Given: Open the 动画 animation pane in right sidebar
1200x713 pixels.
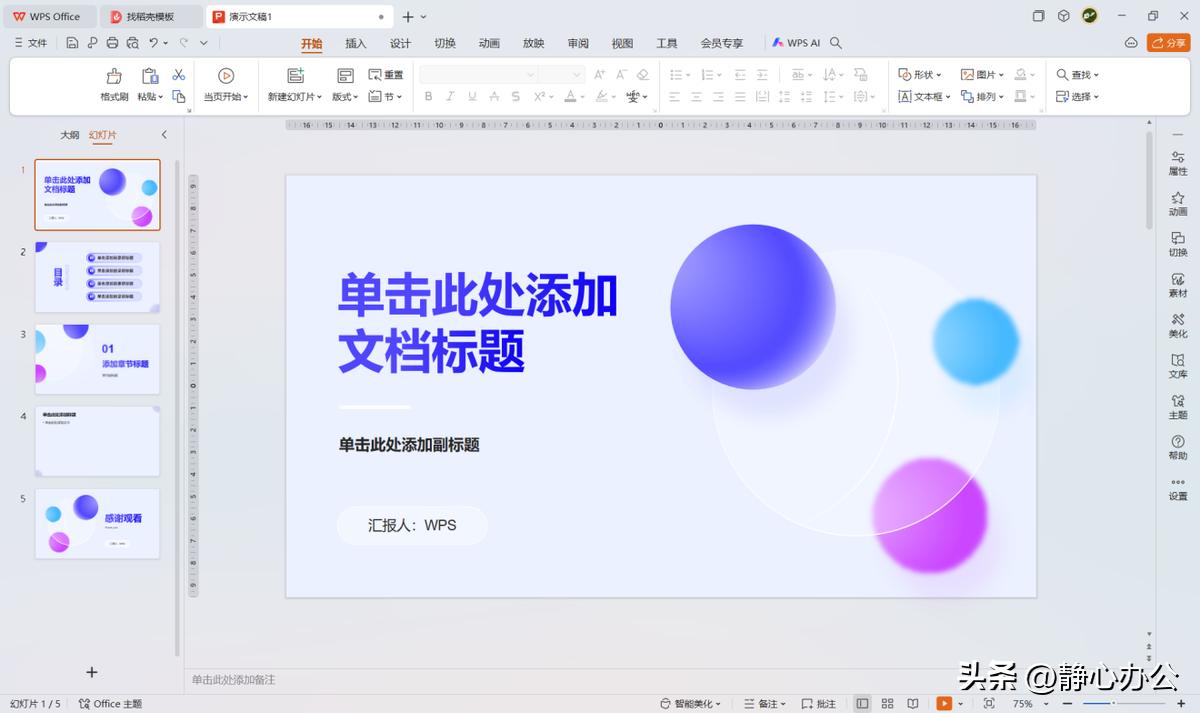Looking at the screenshot, I should (1178, 204).
